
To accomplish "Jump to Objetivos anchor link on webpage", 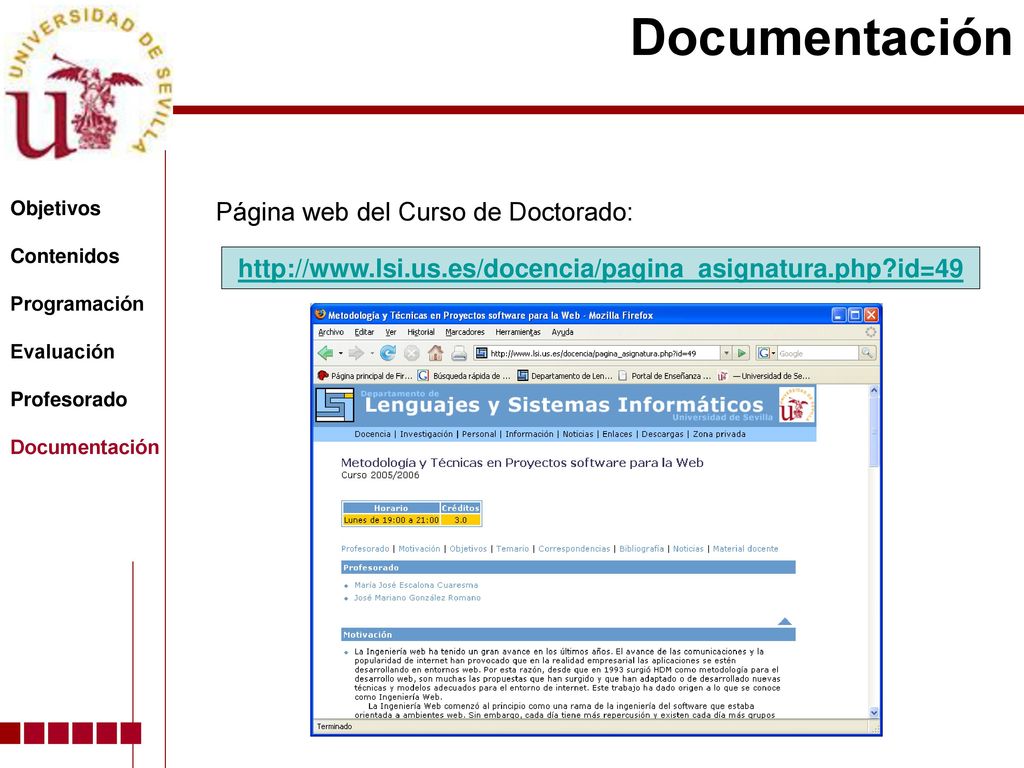I will (x=468, y=549).
